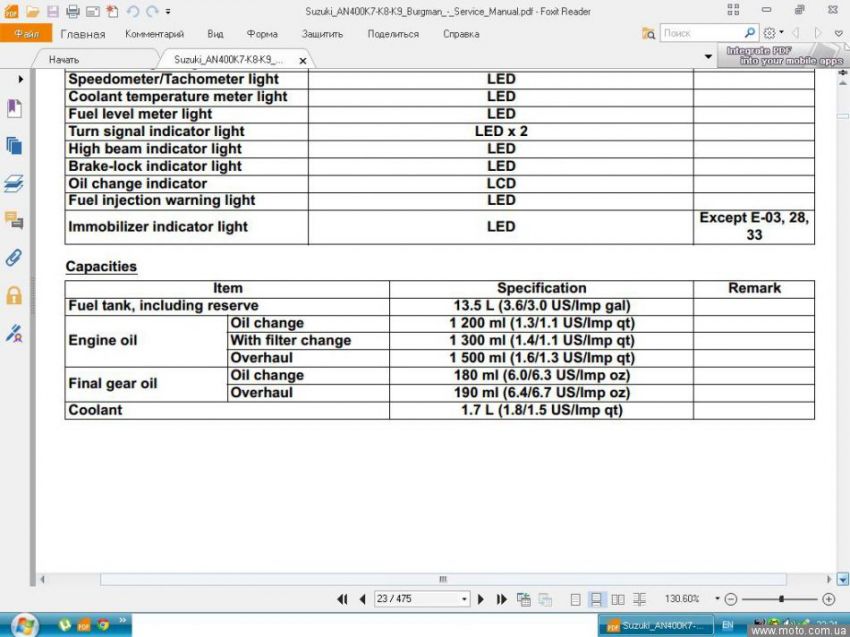This screenshot has width=850, height=637.
Task: Click the advanced search folder icon
Action: pyautogui.click(x=648, y=34)
